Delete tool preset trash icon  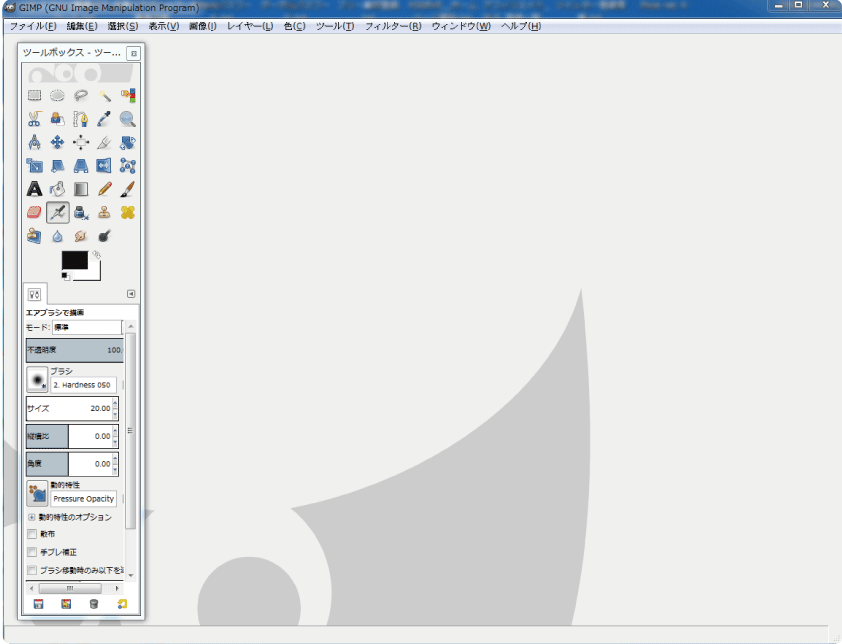[x=94, y=604]
